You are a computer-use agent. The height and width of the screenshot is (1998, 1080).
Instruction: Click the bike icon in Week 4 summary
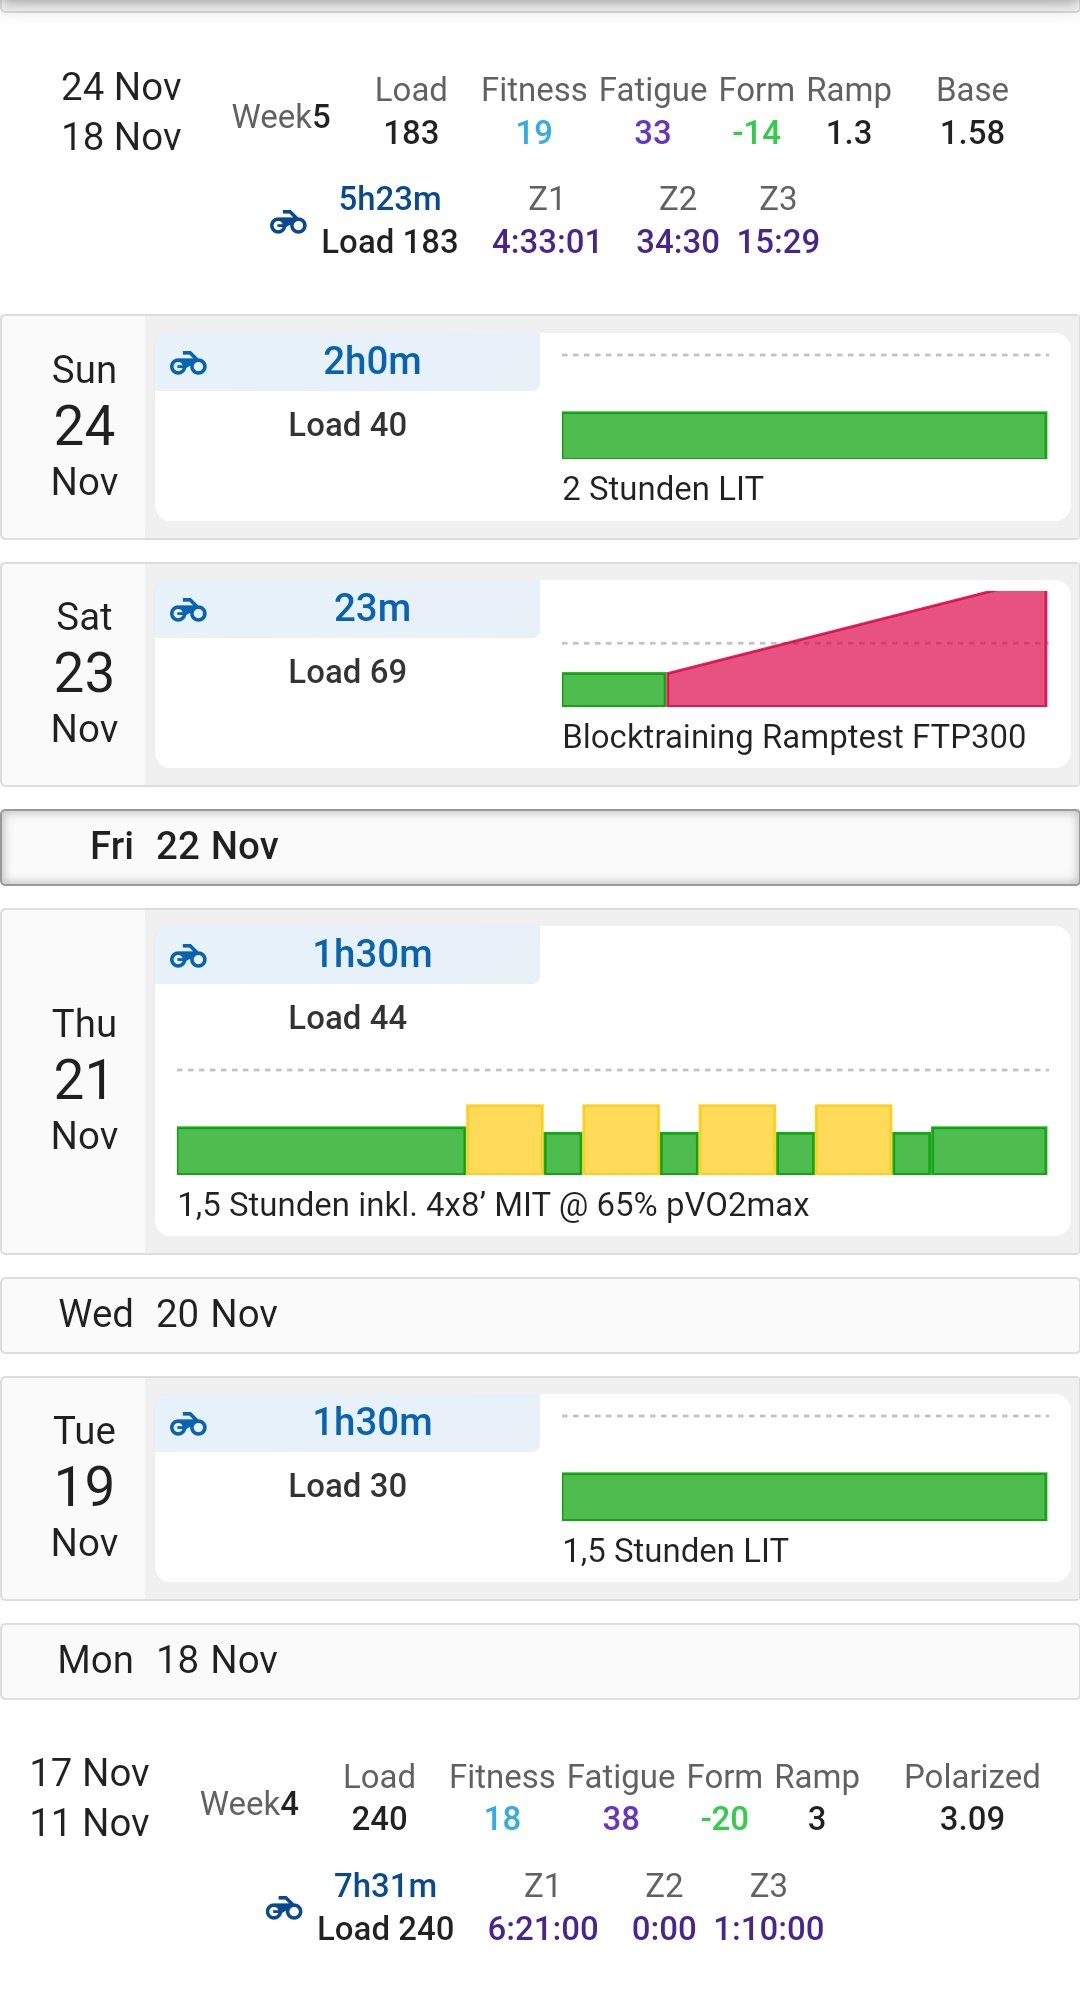(284, 1908)
